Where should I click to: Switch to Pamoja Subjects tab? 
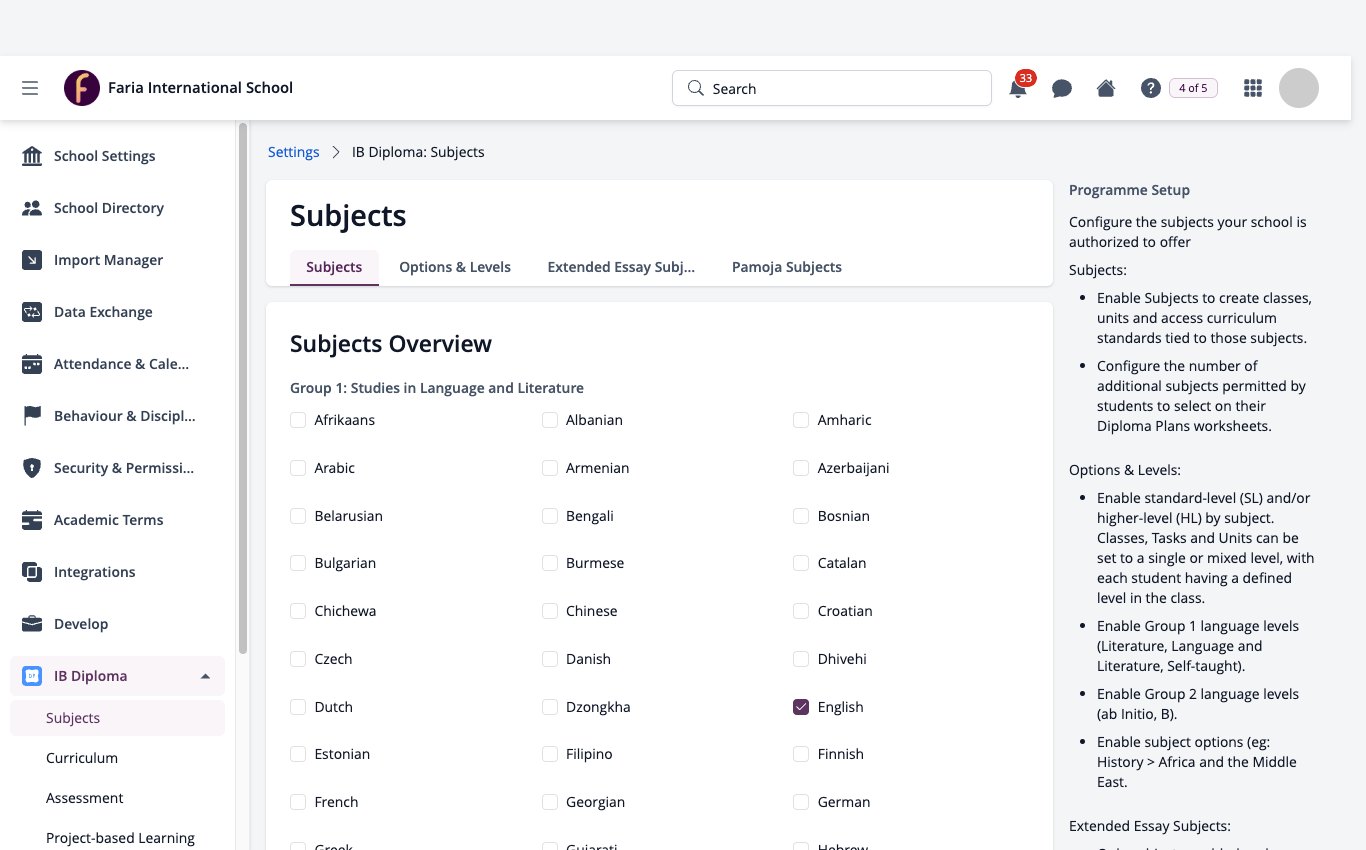tap(787, 267)
